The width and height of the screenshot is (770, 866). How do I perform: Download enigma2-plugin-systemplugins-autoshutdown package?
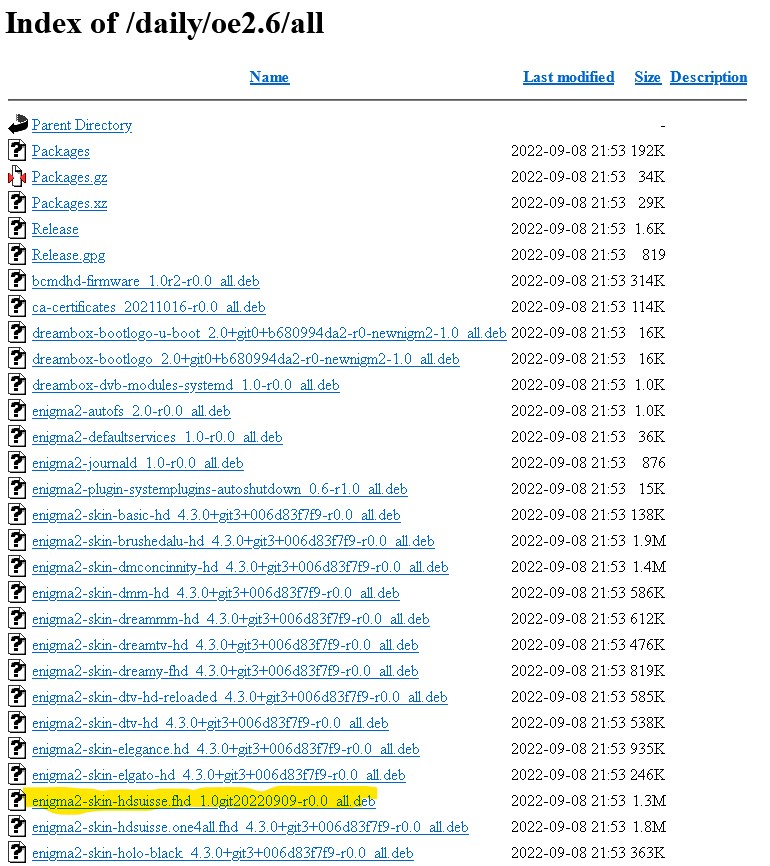tap(219, 489)
